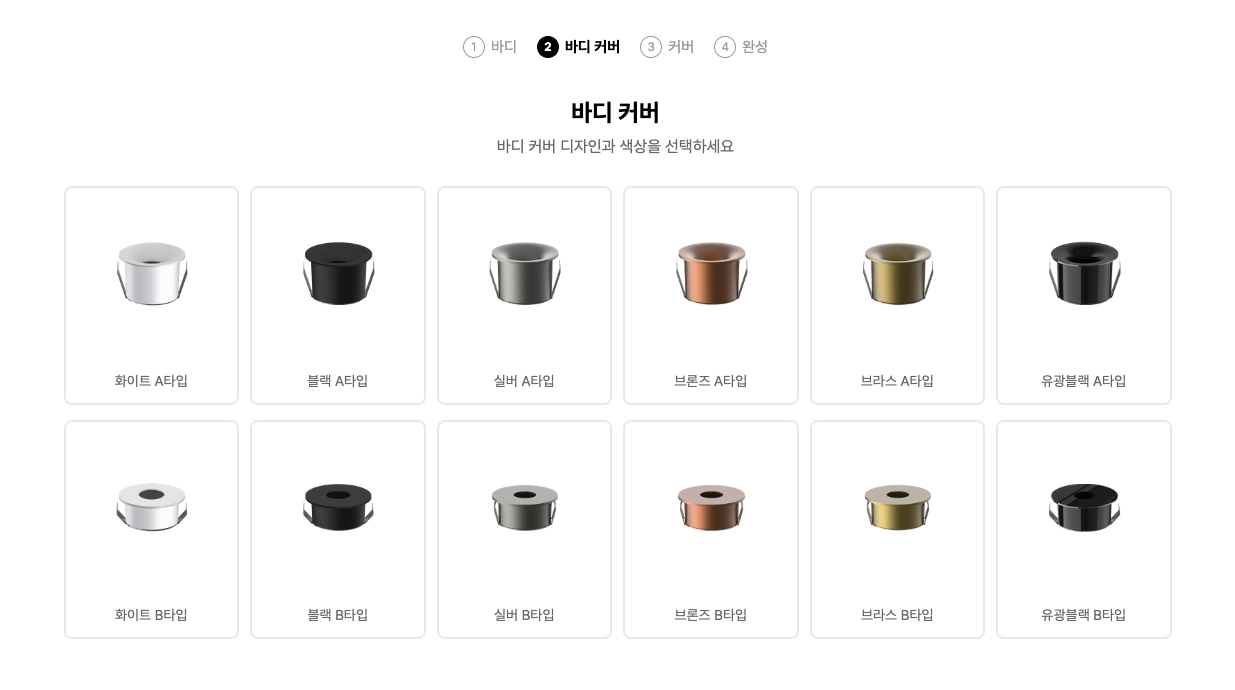Jump to step 3 커버
1235x690 pixels.
point(667,47)
